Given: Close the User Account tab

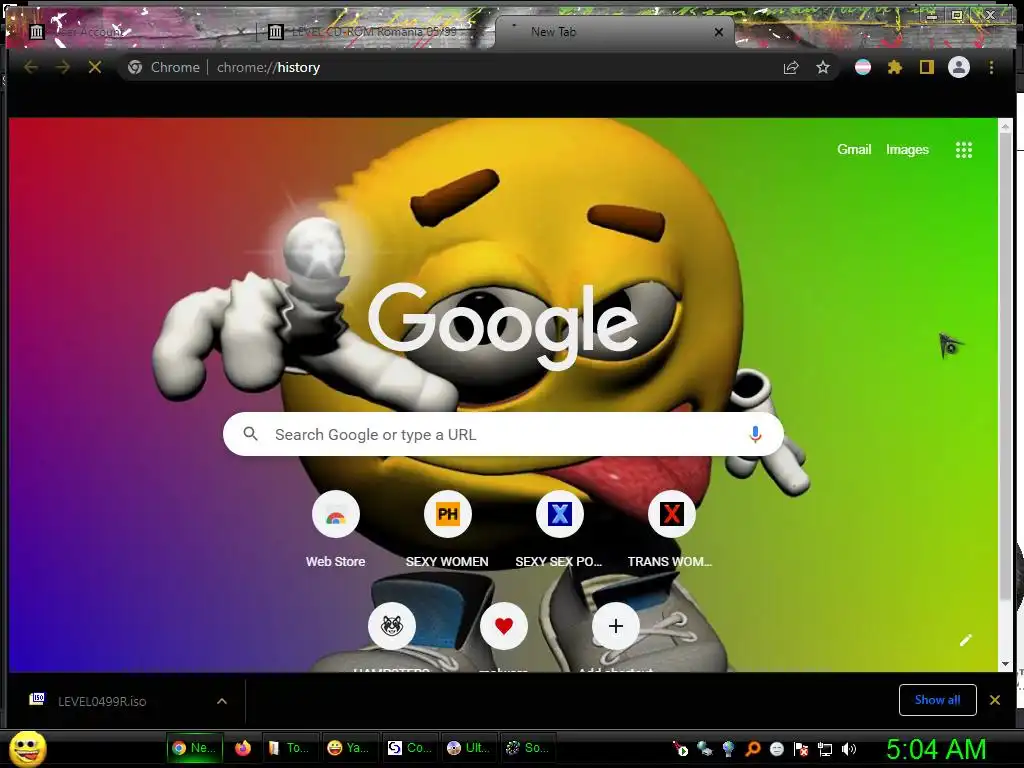Looking at the screenshot, I should tap(241, 31).
